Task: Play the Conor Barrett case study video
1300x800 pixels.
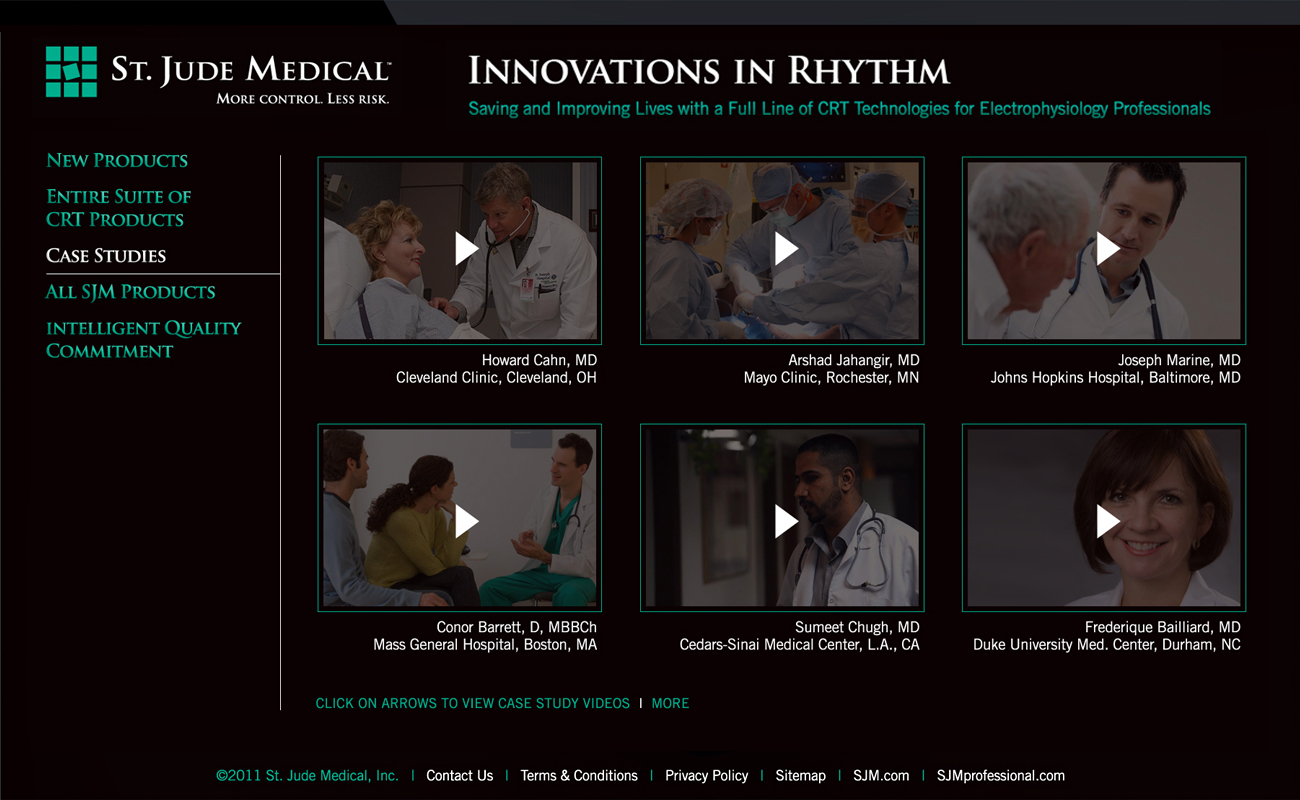Action: click(x=466, y=521)
